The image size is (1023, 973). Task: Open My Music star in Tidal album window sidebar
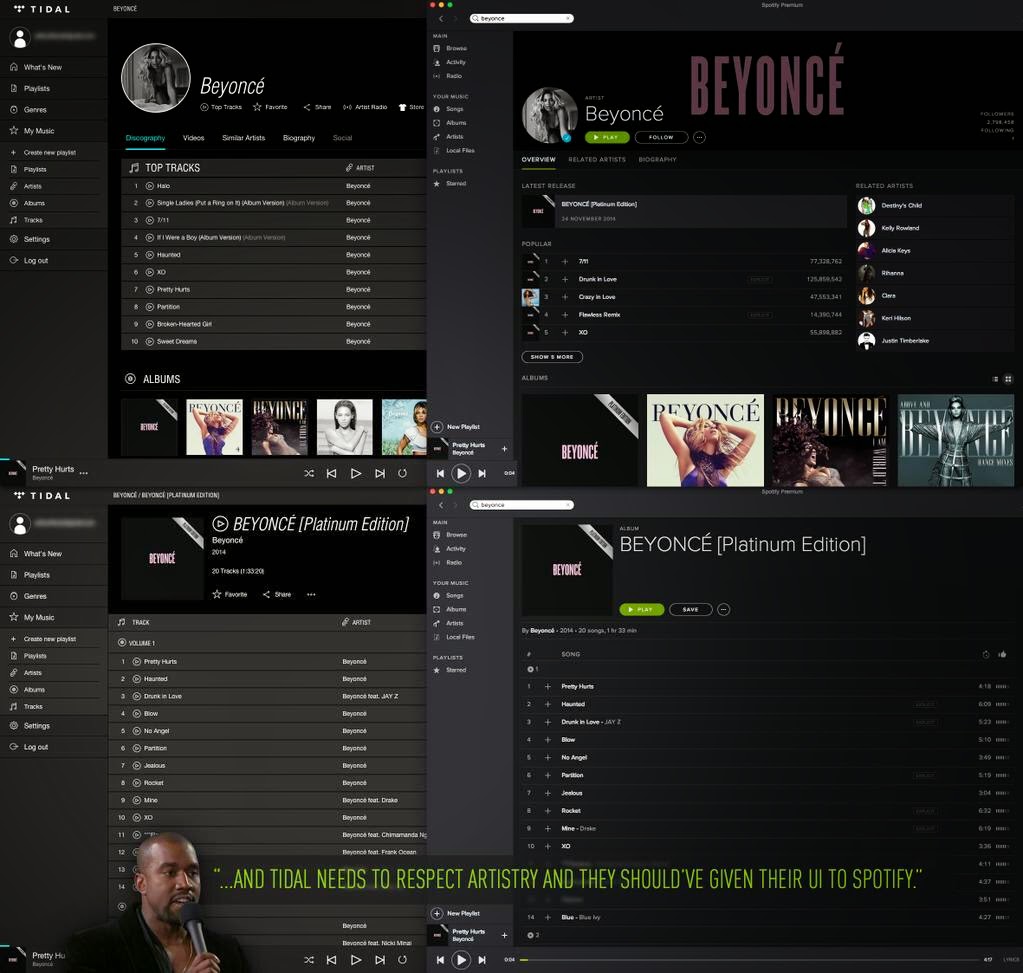[x=14, y=617]
